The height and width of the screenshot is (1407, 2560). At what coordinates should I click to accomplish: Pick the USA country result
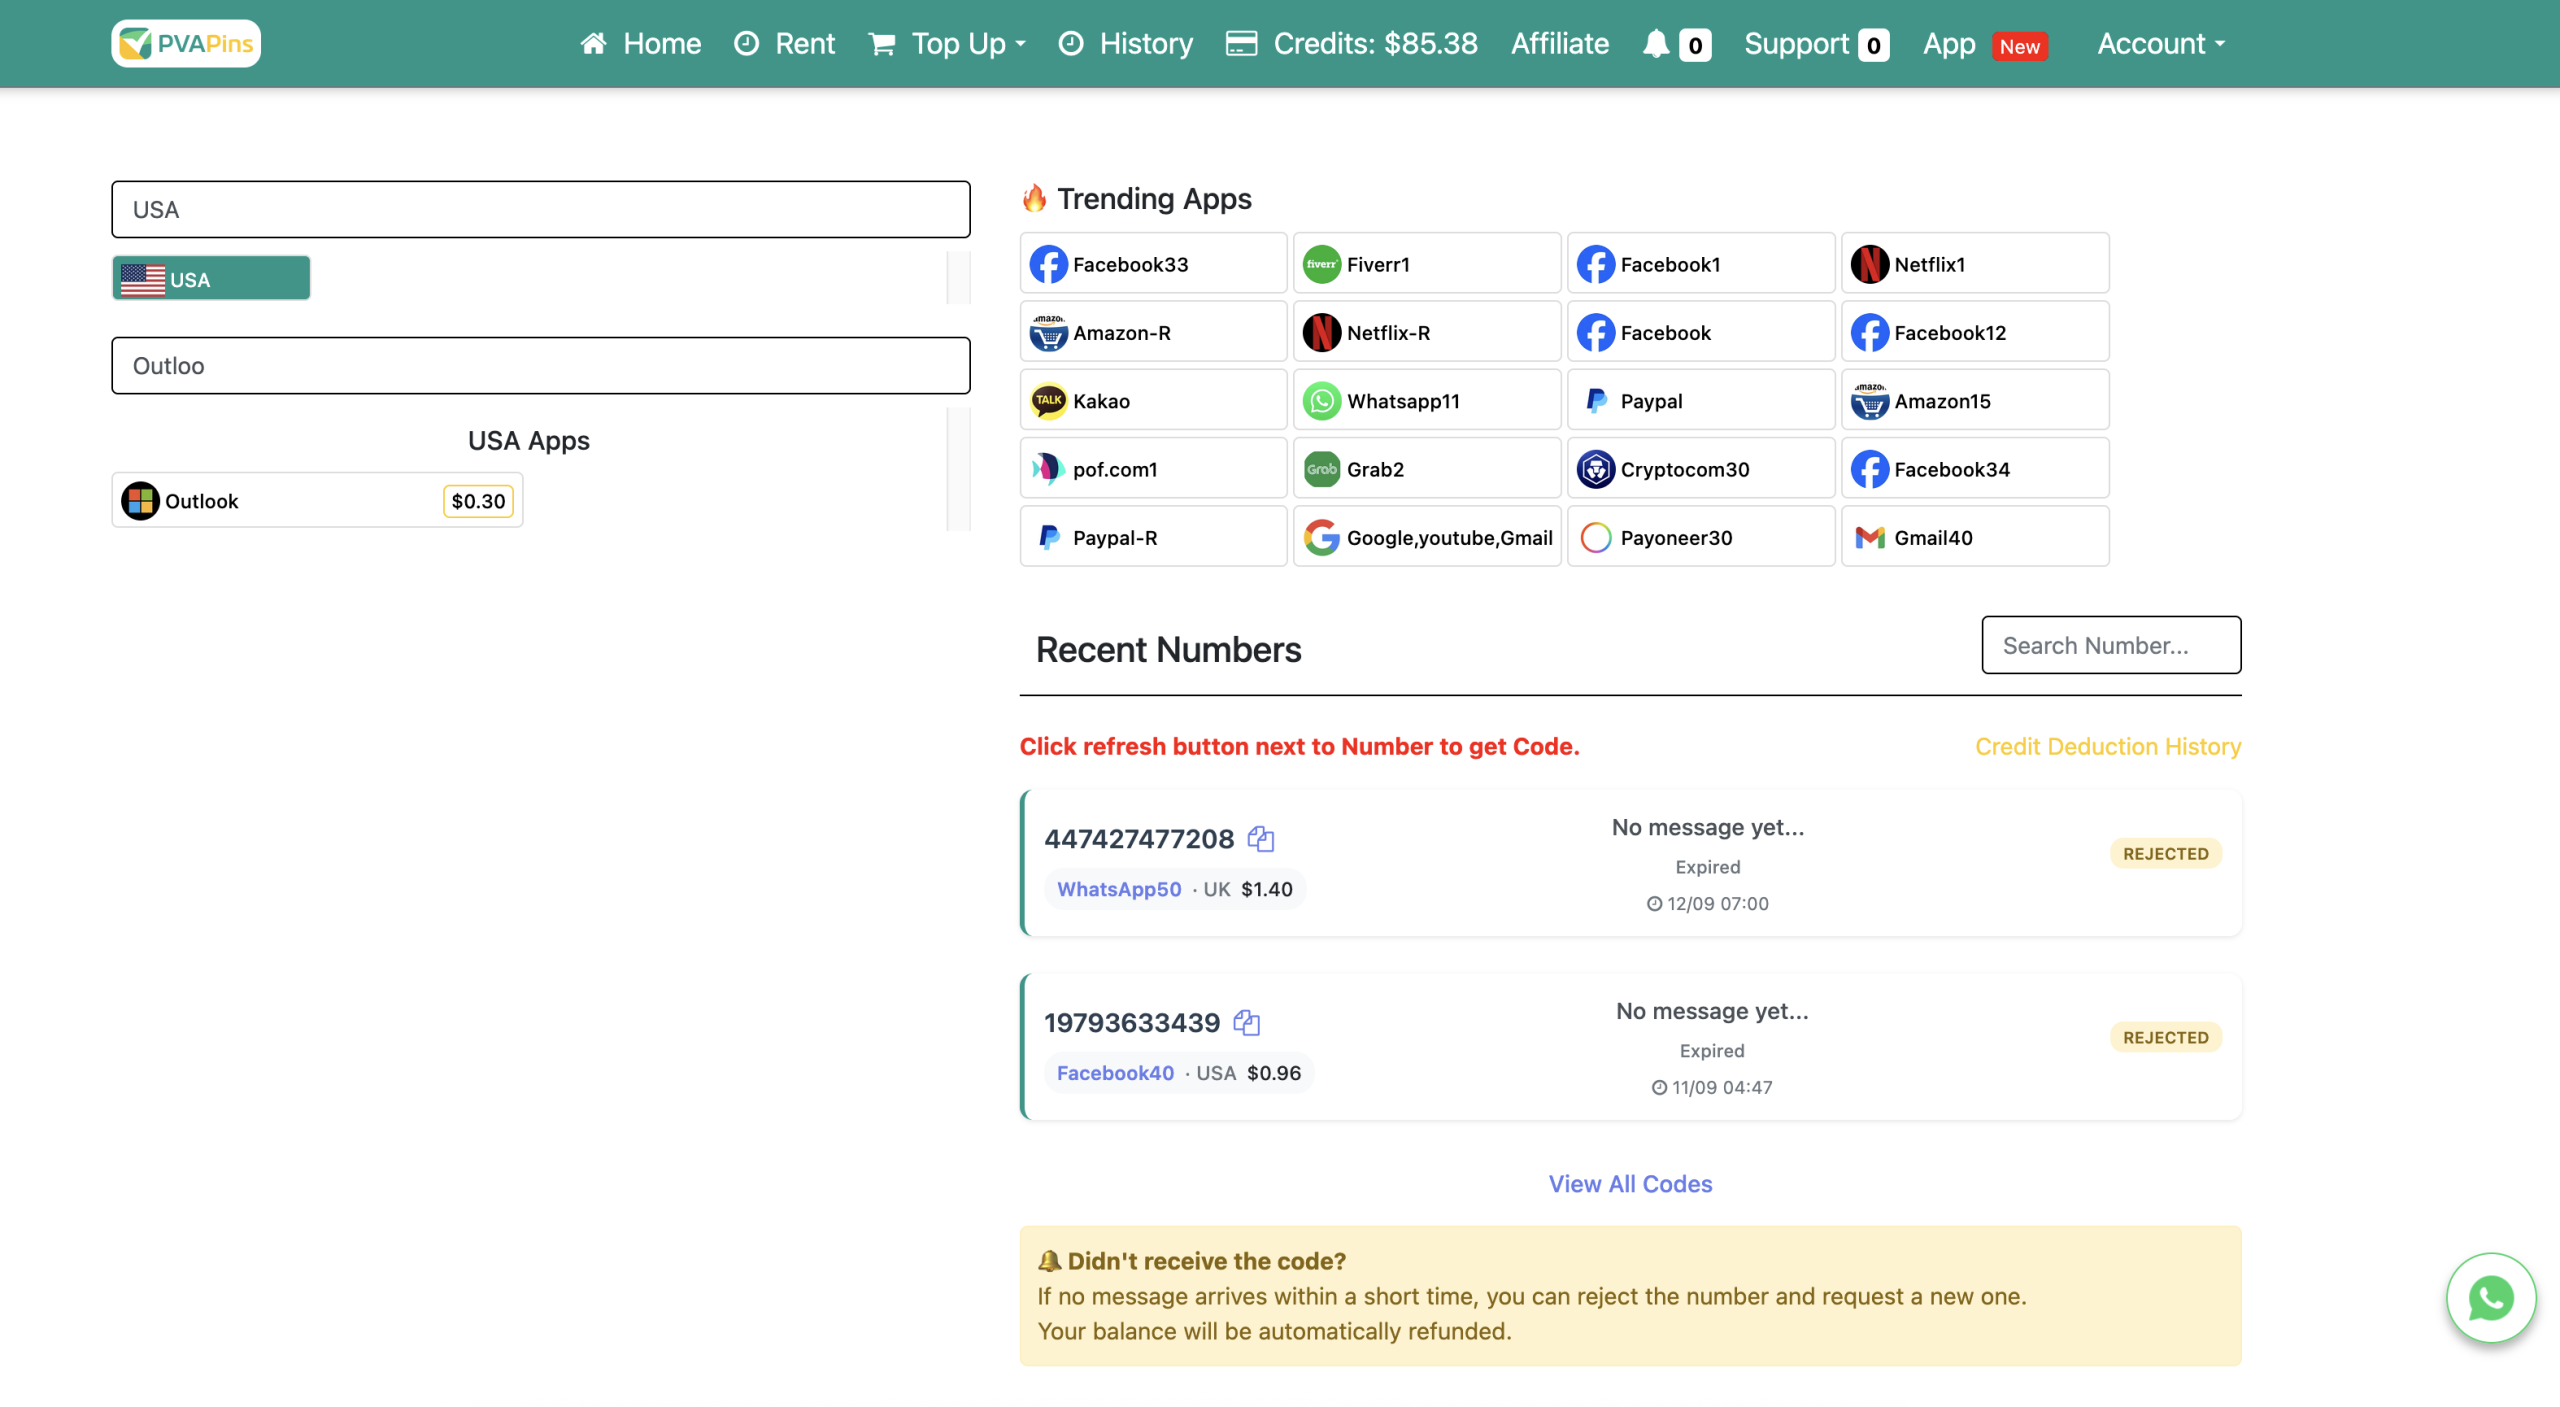pyautogui.click(x=211, y=278)
